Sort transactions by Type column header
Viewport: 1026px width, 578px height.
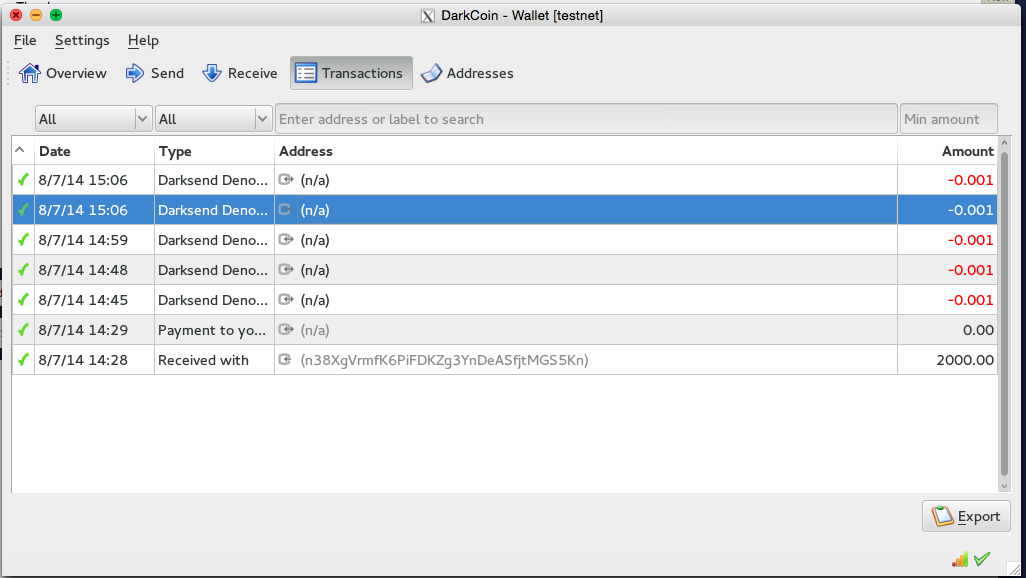[x=215, y=151]
